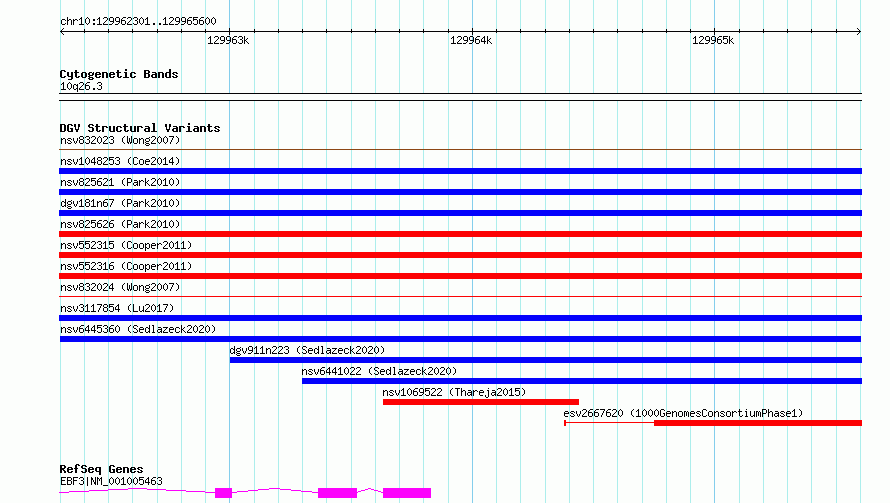
Task: Click the chr10:129962301..129965600 region label
Action: point(138,21)
